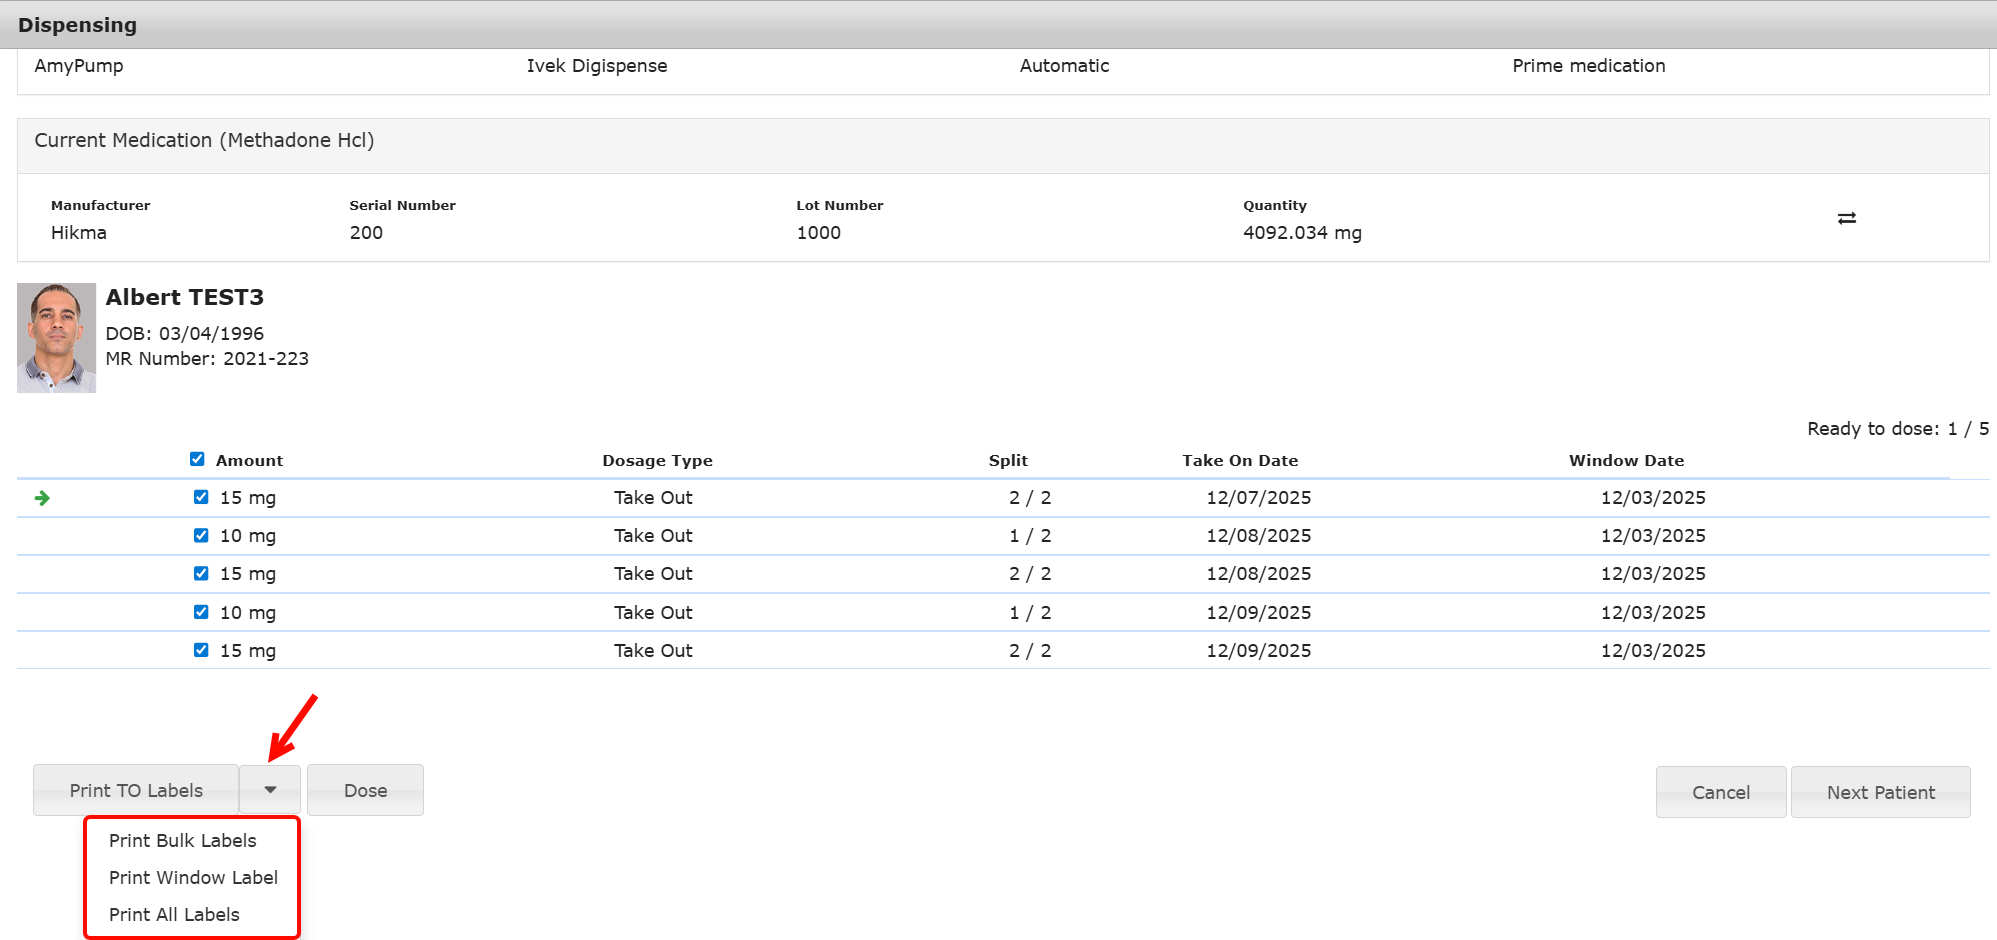This screenshot has width=1997, height=940.
Task: Click Albert TEST3 patient photo
Action: tap(57, 338)
